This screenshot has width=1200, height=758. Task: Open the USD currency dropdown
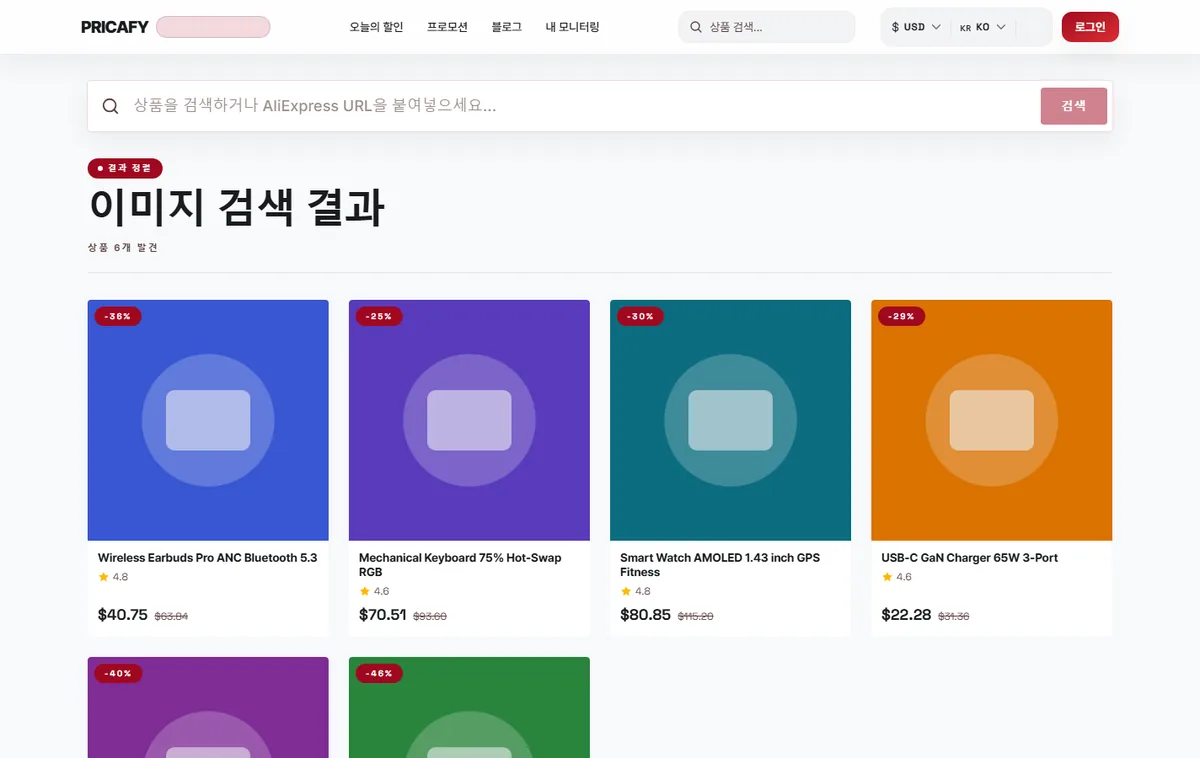pyautogui.click(x=915, y=27)
